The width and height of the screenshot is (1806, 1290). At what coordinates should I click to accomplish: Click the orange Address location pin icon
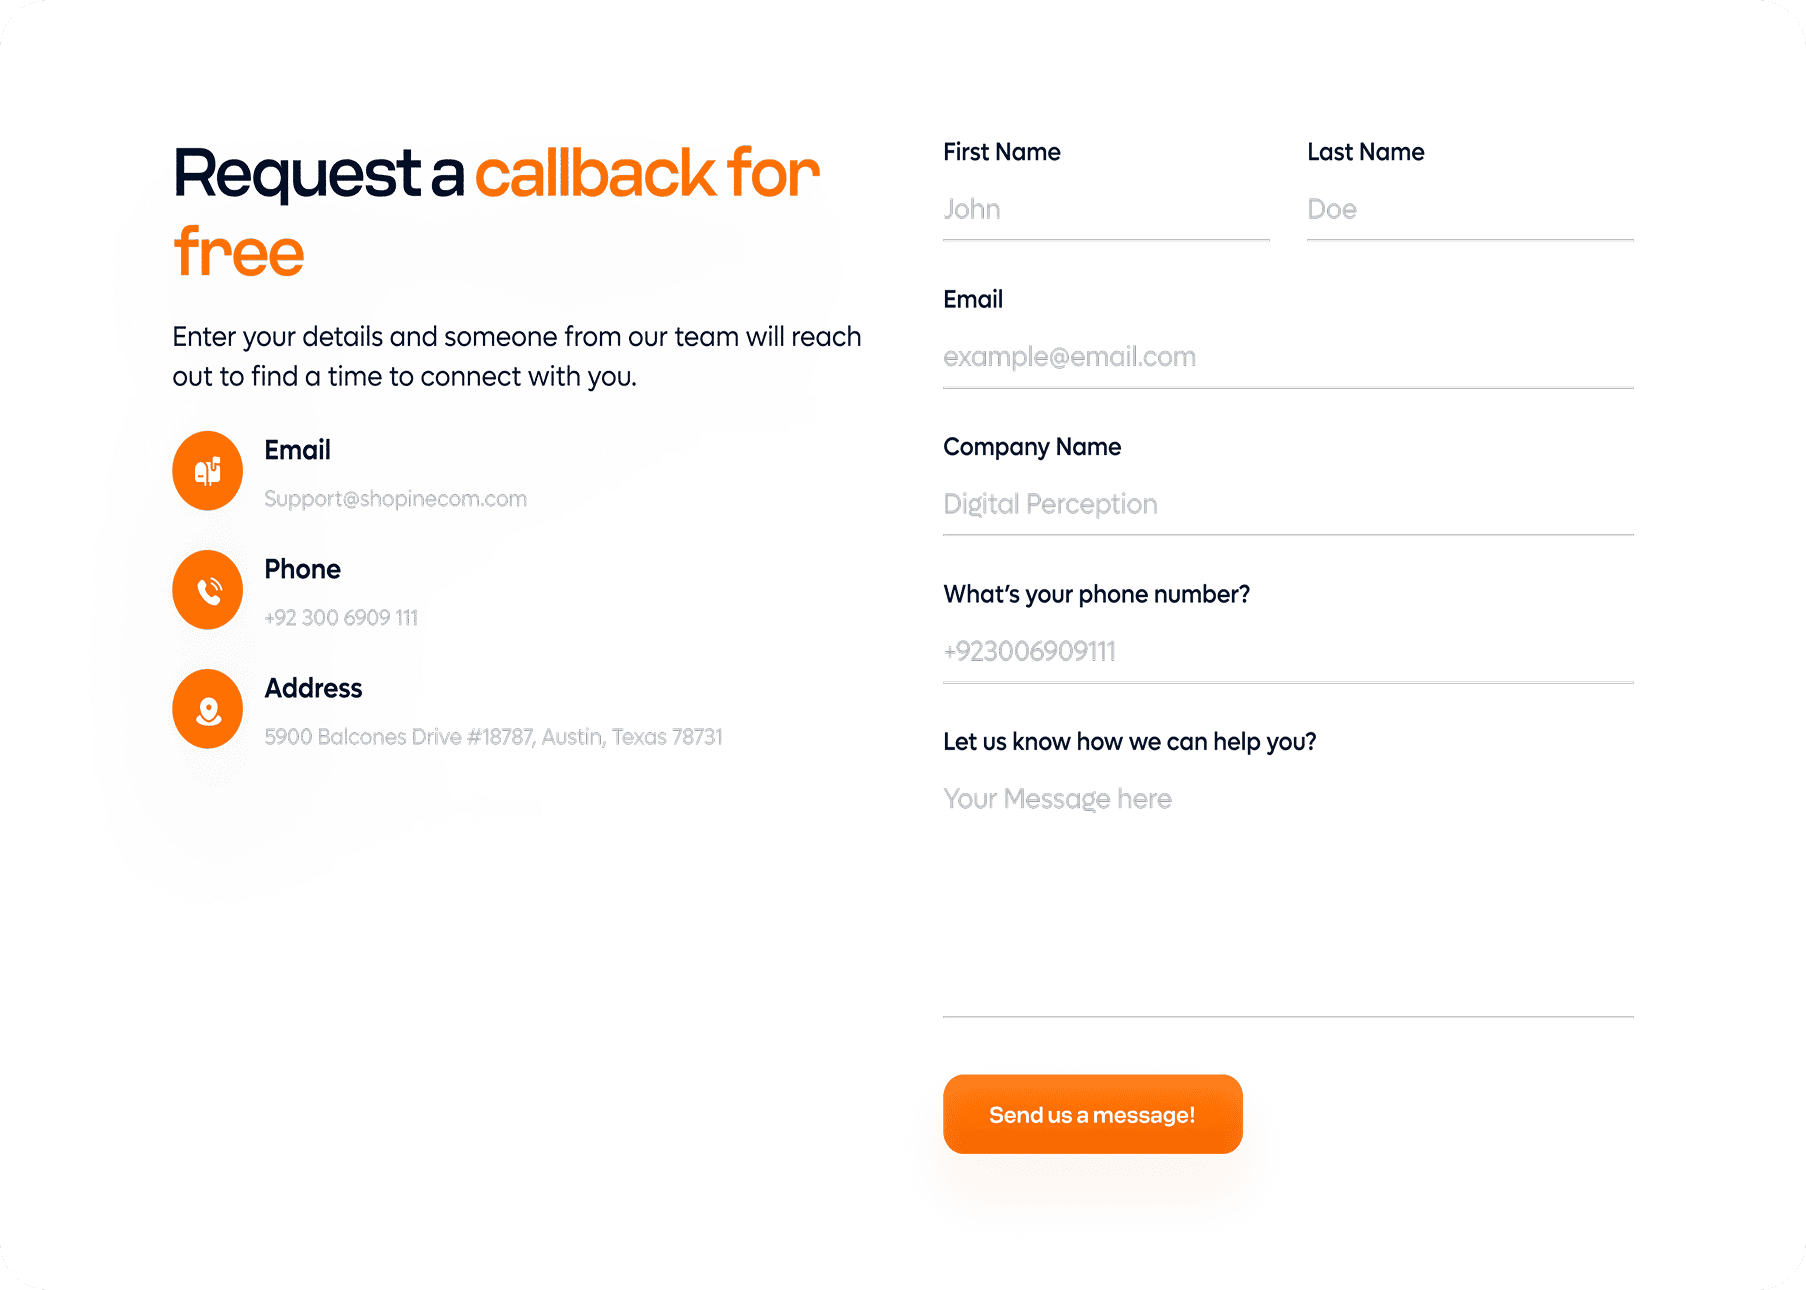[208, 709]
